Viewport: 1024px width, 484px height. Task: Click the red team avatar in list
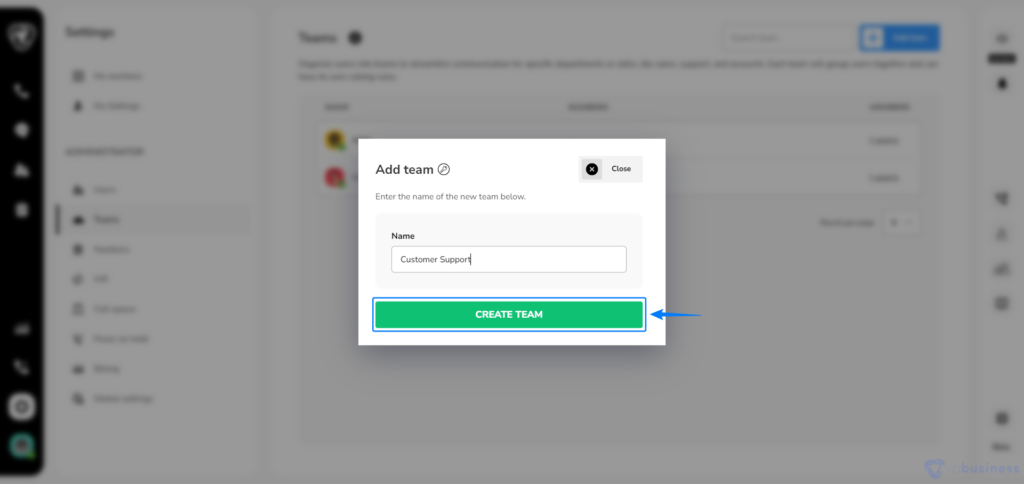tap(335, 176)
